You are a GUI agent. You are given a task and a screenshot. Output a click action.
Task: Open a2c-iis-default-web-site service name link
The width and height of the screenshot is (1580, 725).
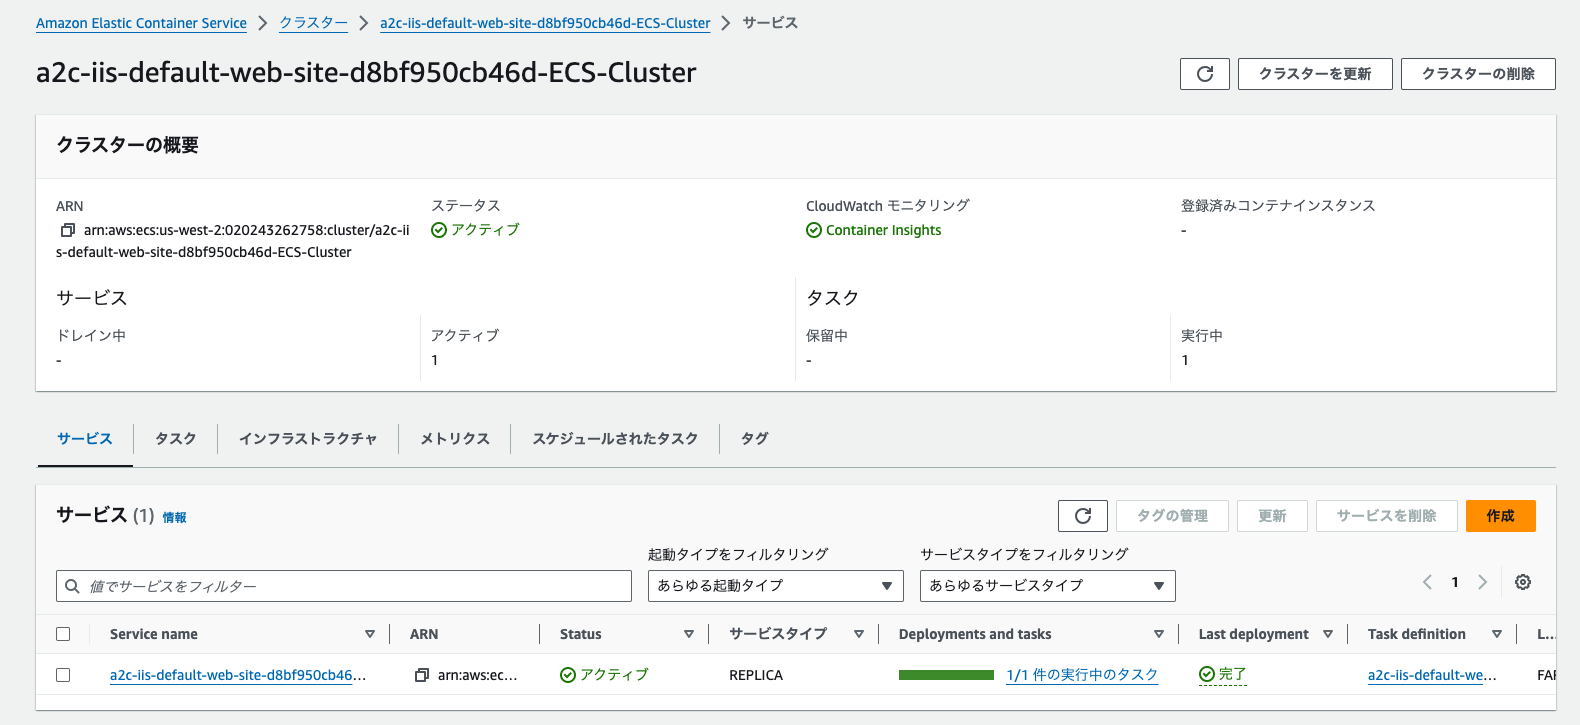(238, 675)
